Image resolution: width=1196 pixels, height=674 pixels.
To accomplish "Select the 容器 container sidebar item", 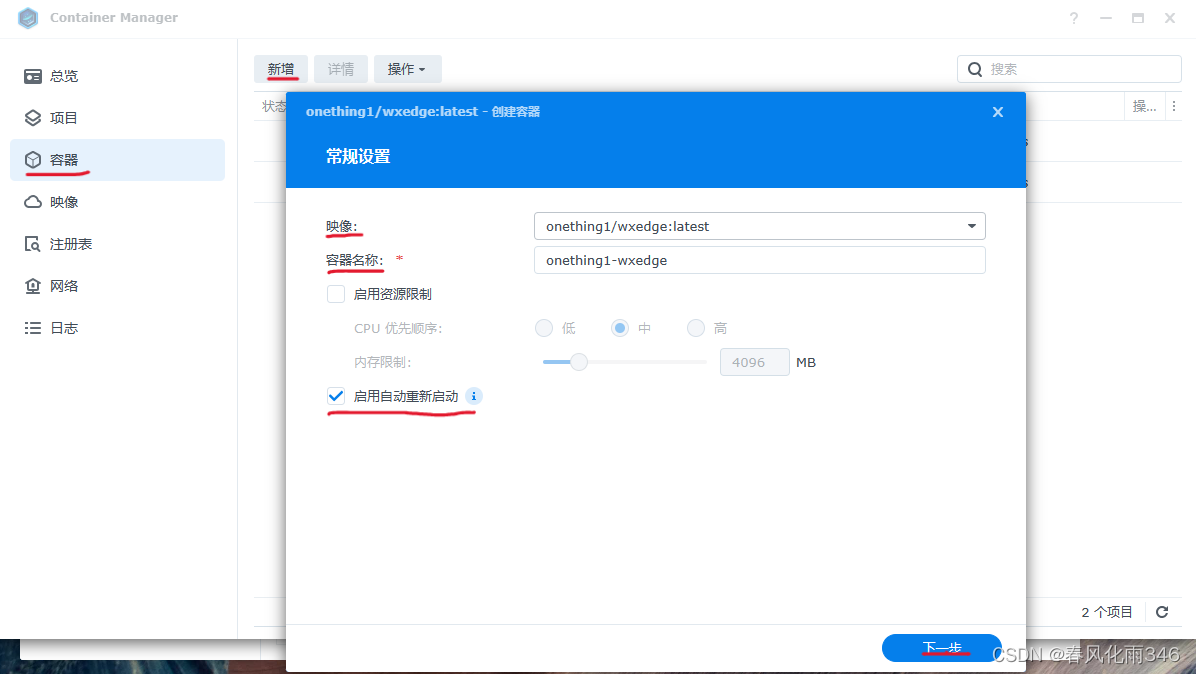I will point(117,160).
